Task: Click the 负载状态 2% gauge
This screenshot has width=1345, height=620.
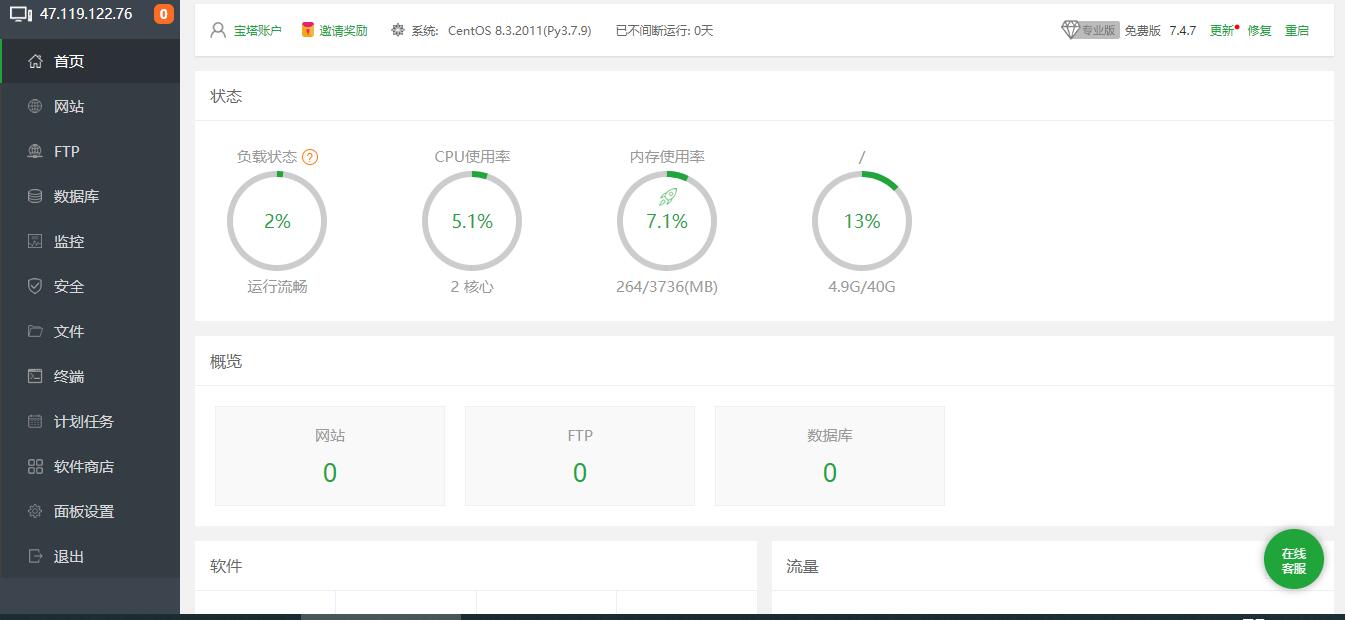Action: [x=277, y=221]
